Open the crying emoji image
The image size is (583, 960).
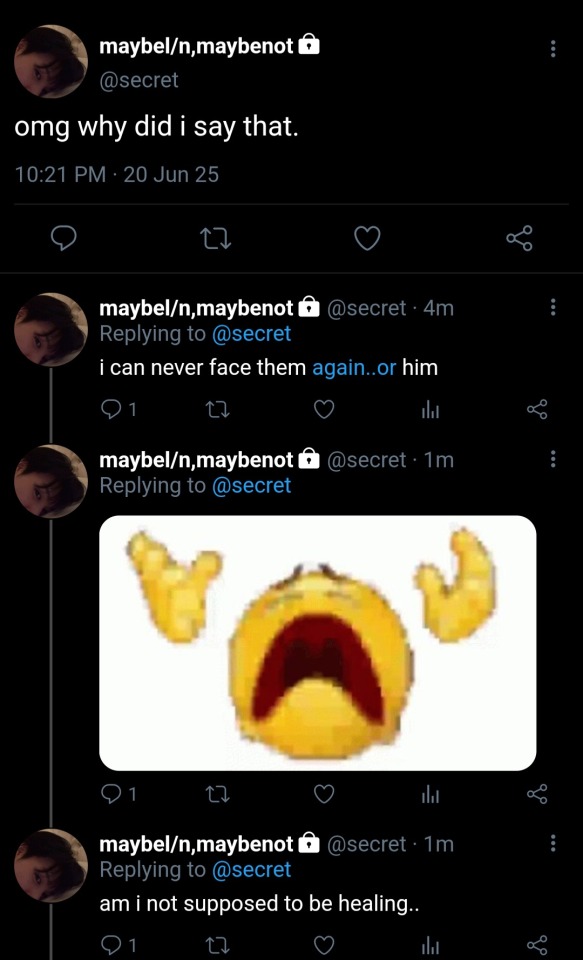coord(318,643)
